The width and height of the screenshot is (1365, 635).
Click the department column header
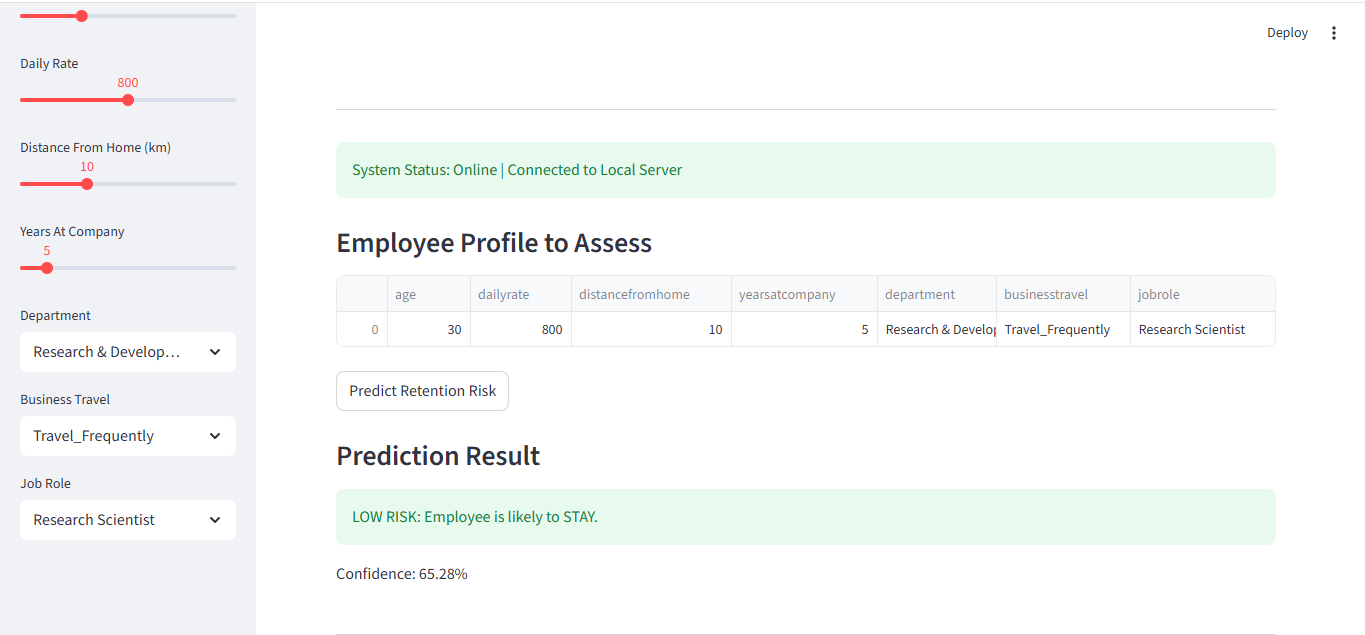(x=937, y=294)
